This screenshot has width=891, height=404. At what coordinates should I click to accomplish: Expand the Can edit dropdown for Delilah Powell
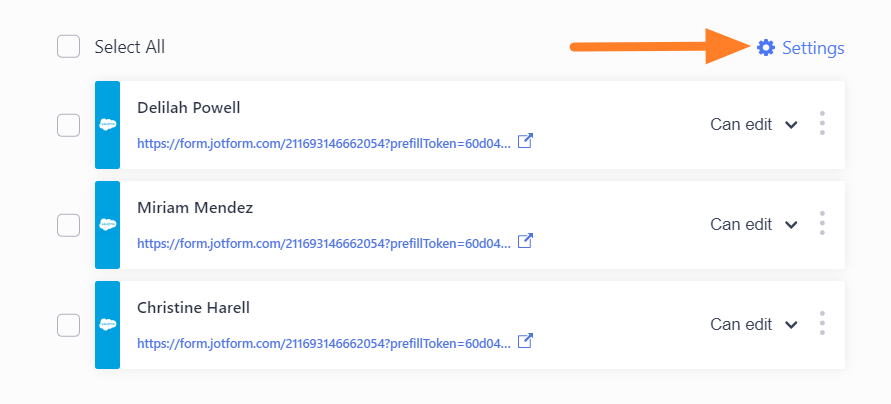[754, 124]
